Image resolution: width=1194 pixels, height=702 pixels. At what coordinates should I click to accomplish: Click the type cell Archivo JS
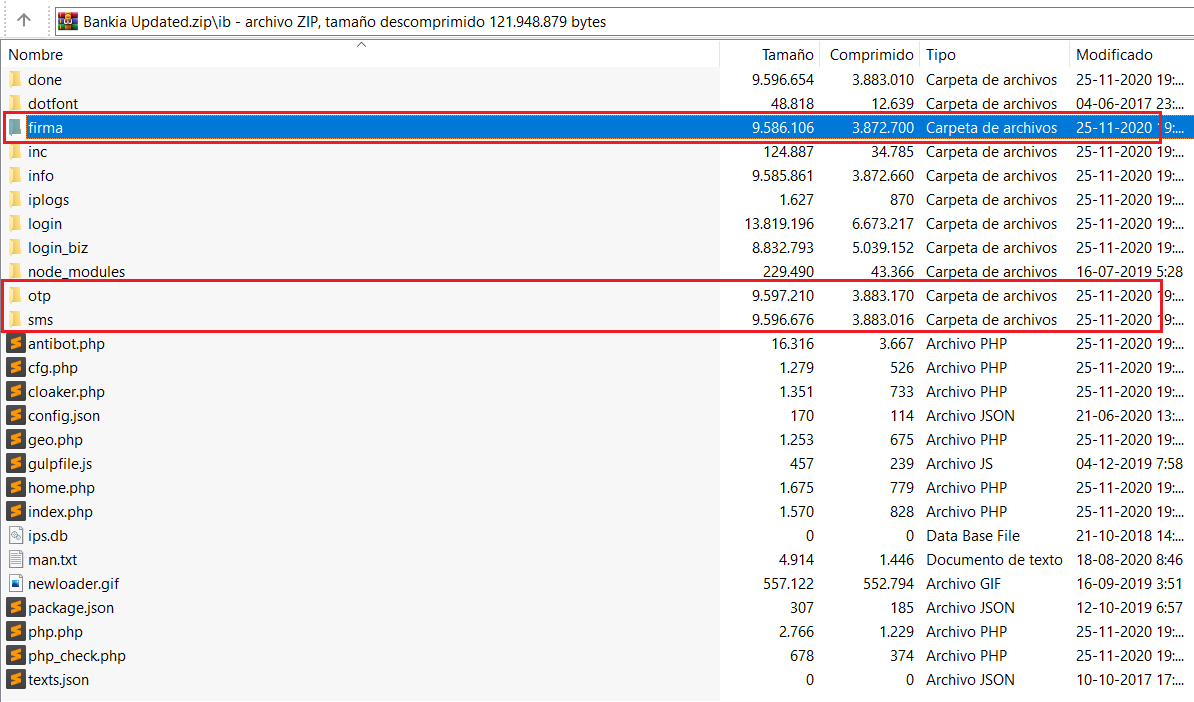coord(959,464)
